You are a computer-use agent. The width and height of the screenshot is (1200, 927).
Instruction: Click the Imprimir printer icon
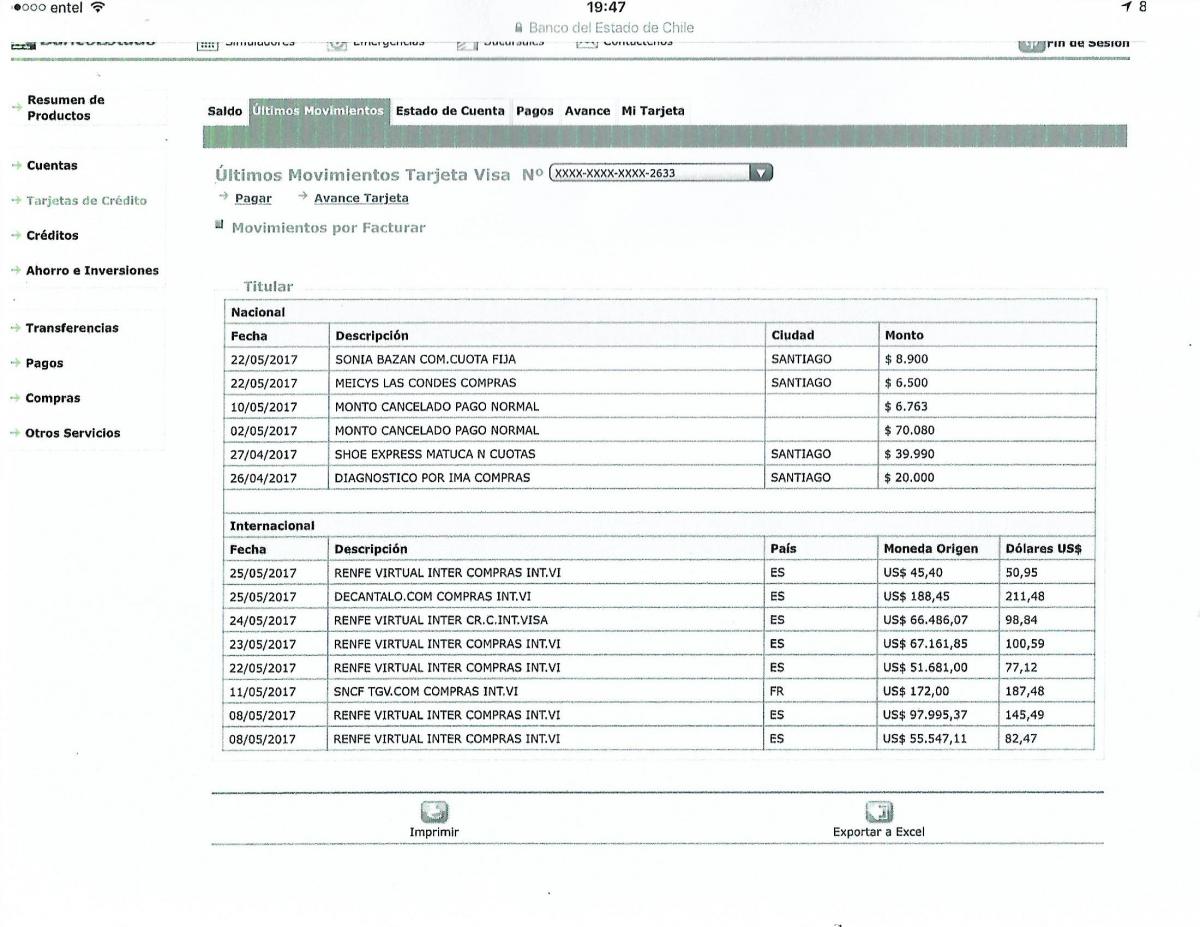point(435,811)
